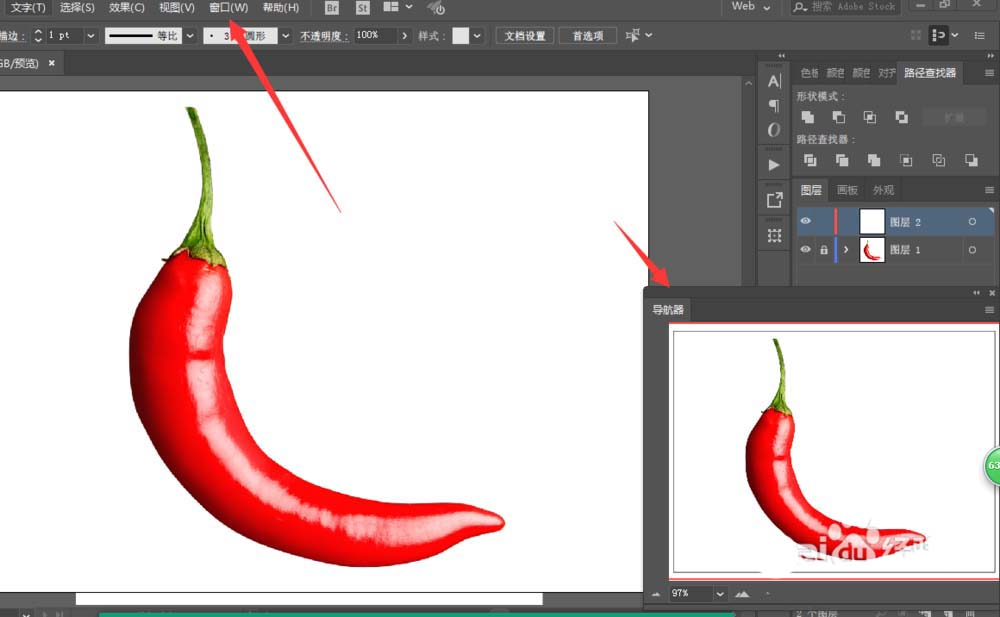
Task: Open the 窗口(W) menu
Action: coord(228,8)
